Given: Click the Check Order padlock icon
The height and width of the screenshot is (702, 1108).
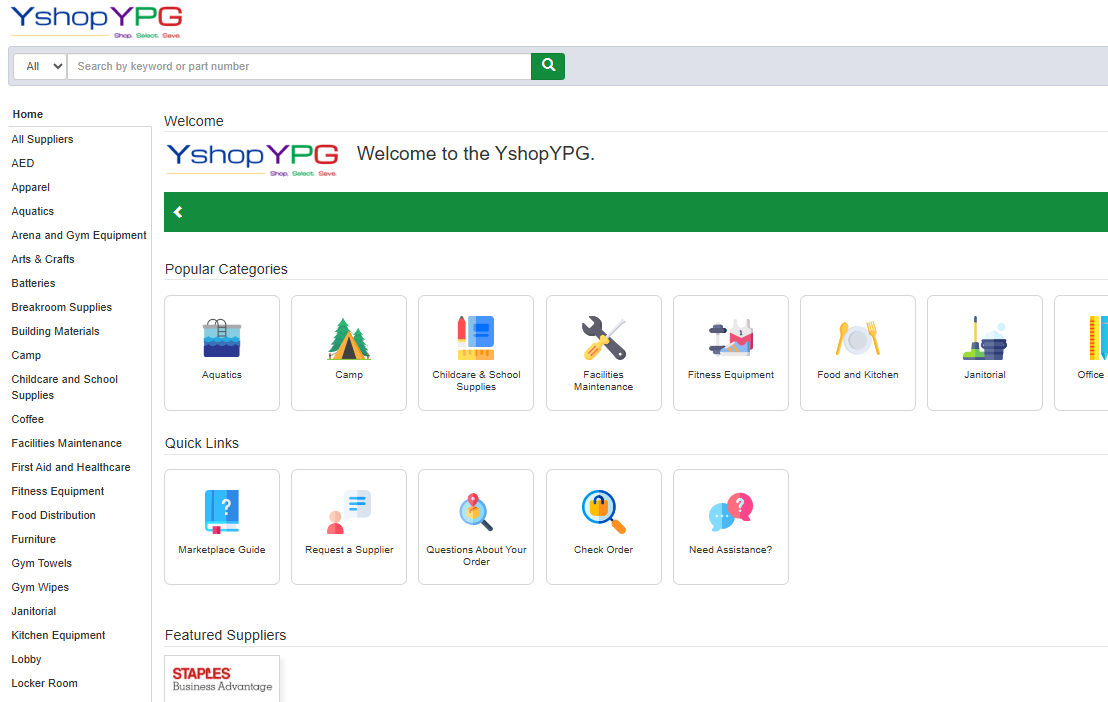Looking at the screenshot, I should pos(603,511).
